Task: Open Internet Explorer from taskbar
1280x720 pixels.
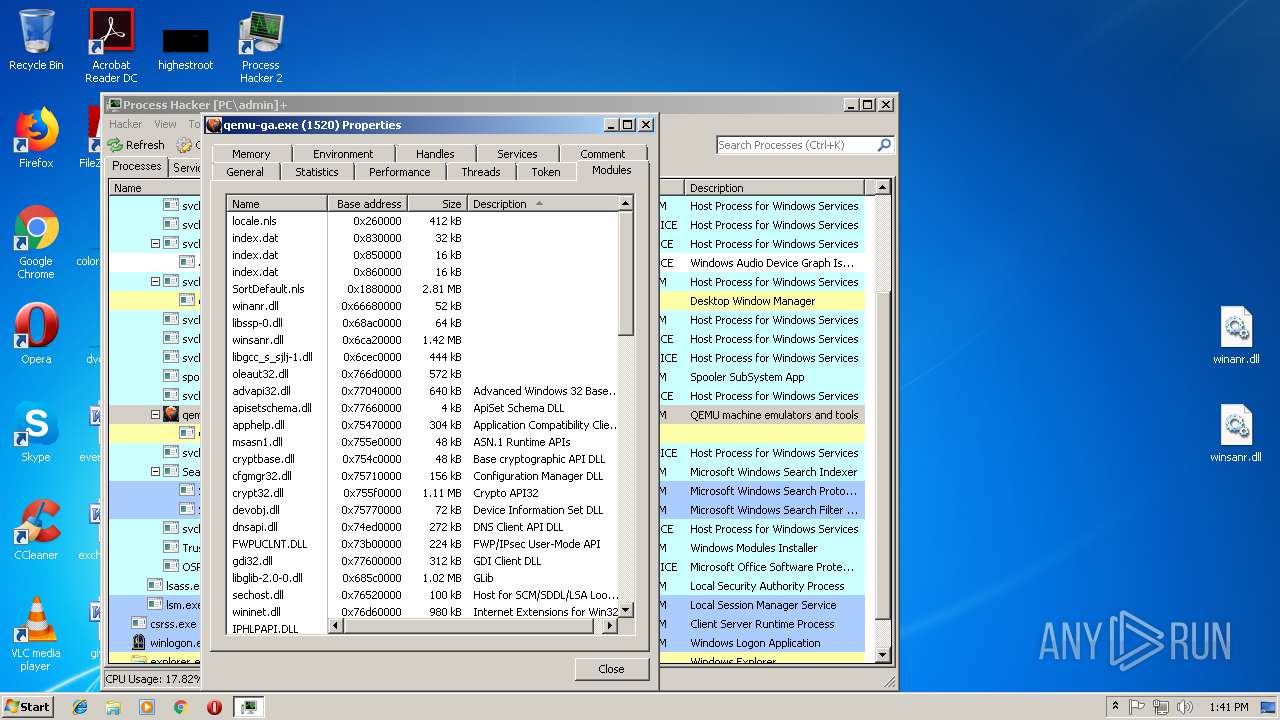Action: click(x=80, y=707)
